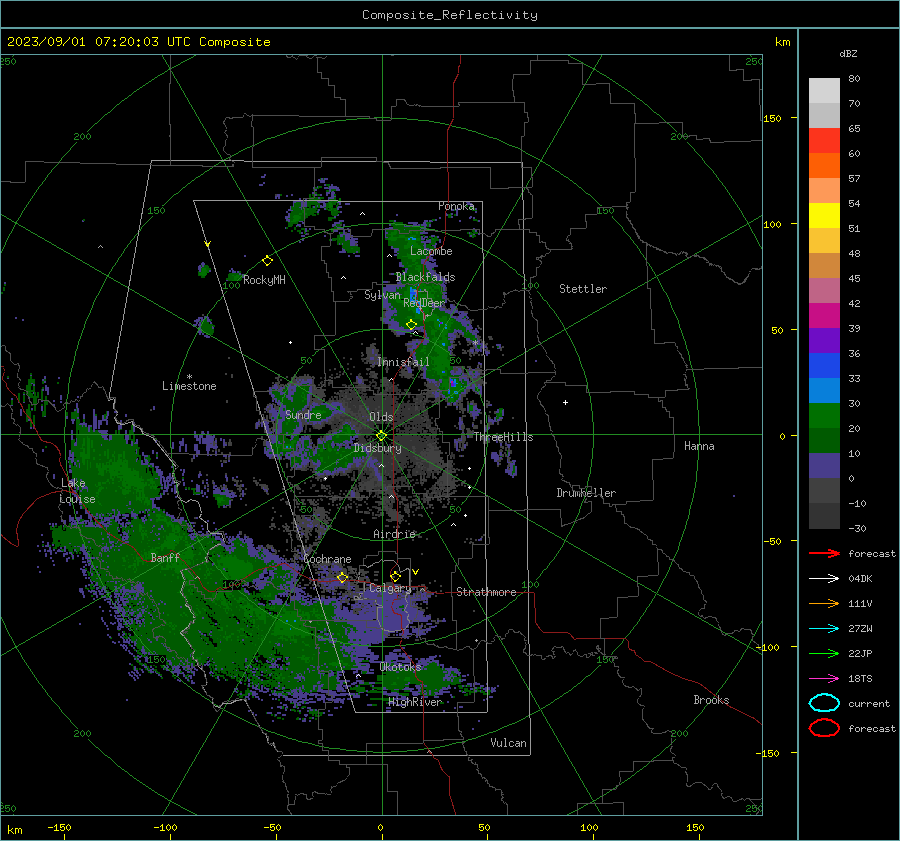Click the ThreeHills label
The image size is (900, 841).
pos(503,437)
